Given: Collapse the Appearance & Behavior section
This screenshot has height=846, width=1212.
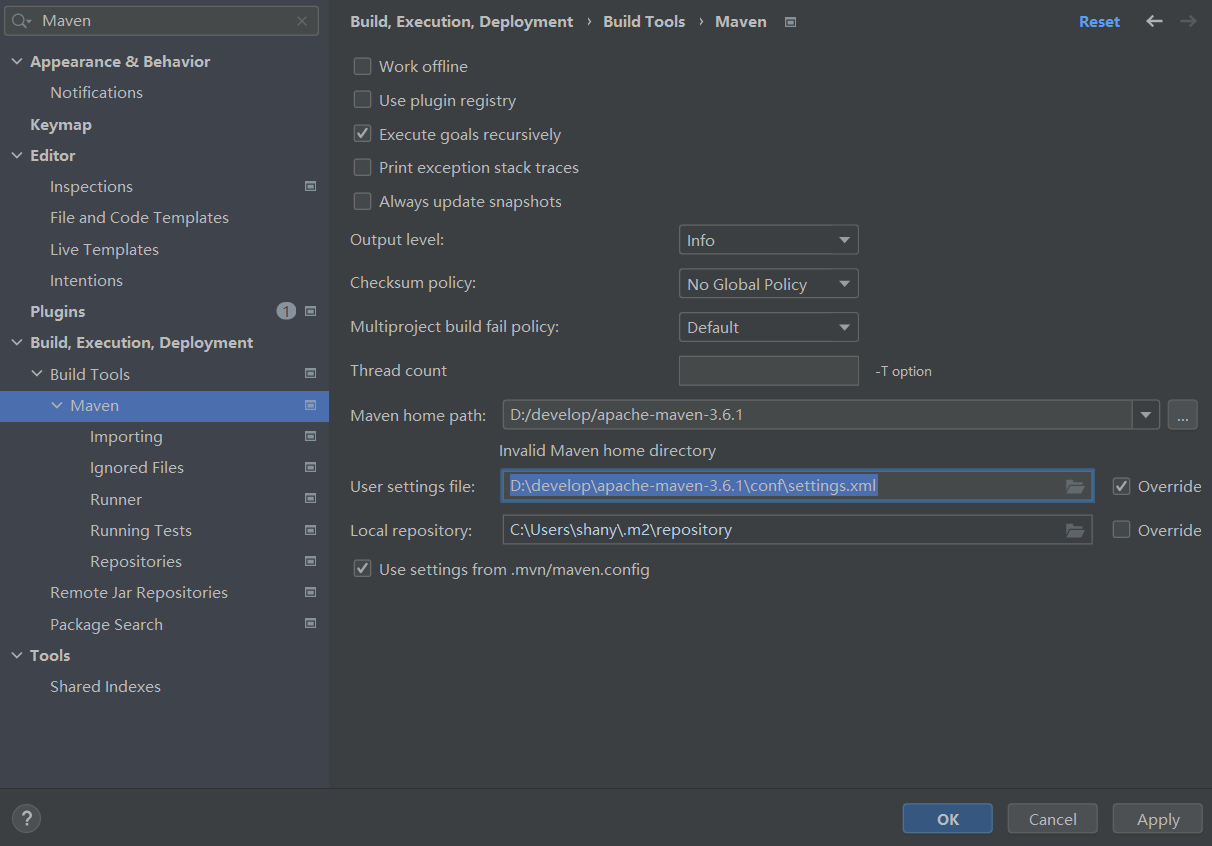Looking at the screenshot, I should (16, 61).
